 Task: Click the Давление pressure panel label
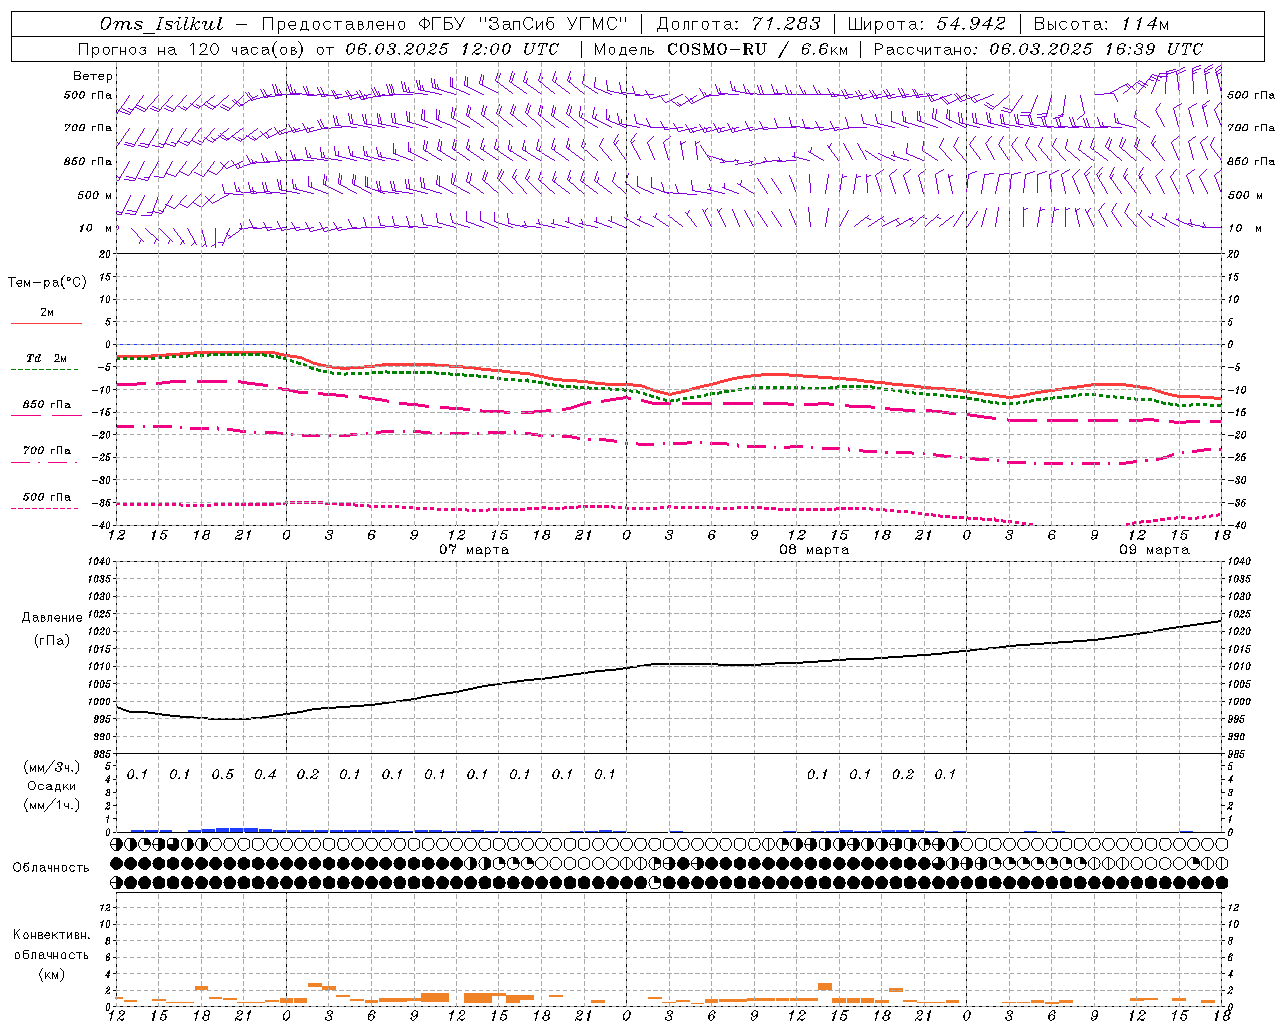point(52,618)
